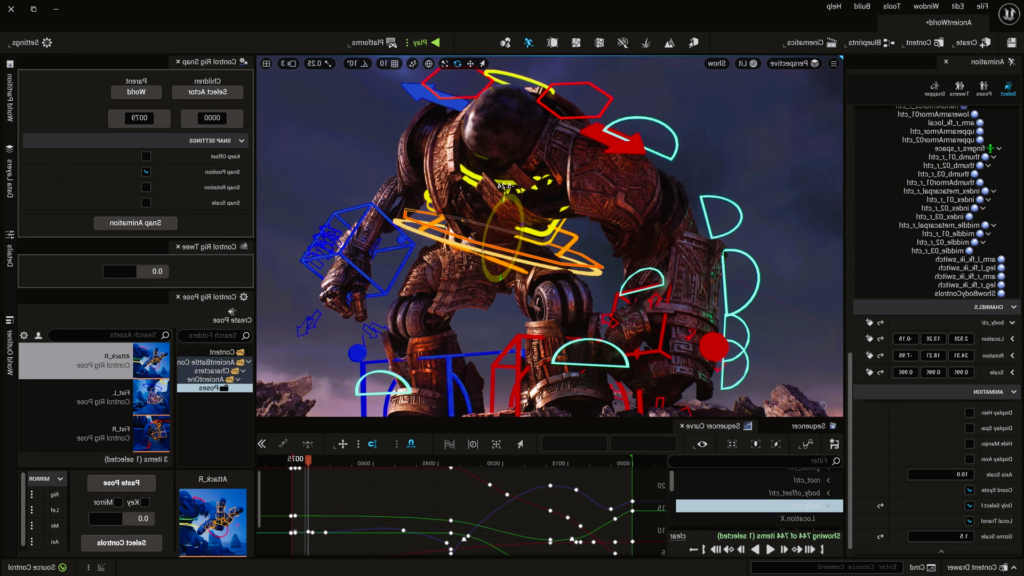Adjust the Control Rig Tween slider
Image resolution: width=1024 pixels, height=576 pixels.
(135, 271)
